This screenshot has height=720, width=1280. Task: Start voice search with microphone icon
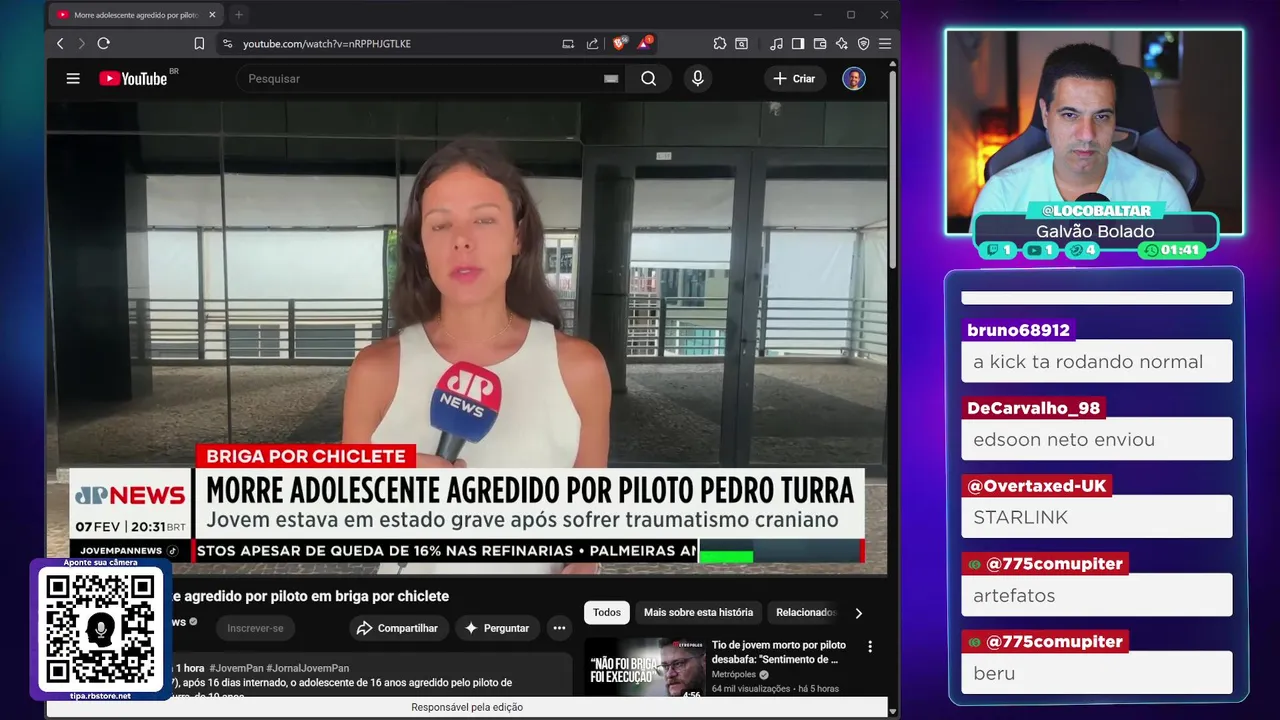[x=698, y=79]
